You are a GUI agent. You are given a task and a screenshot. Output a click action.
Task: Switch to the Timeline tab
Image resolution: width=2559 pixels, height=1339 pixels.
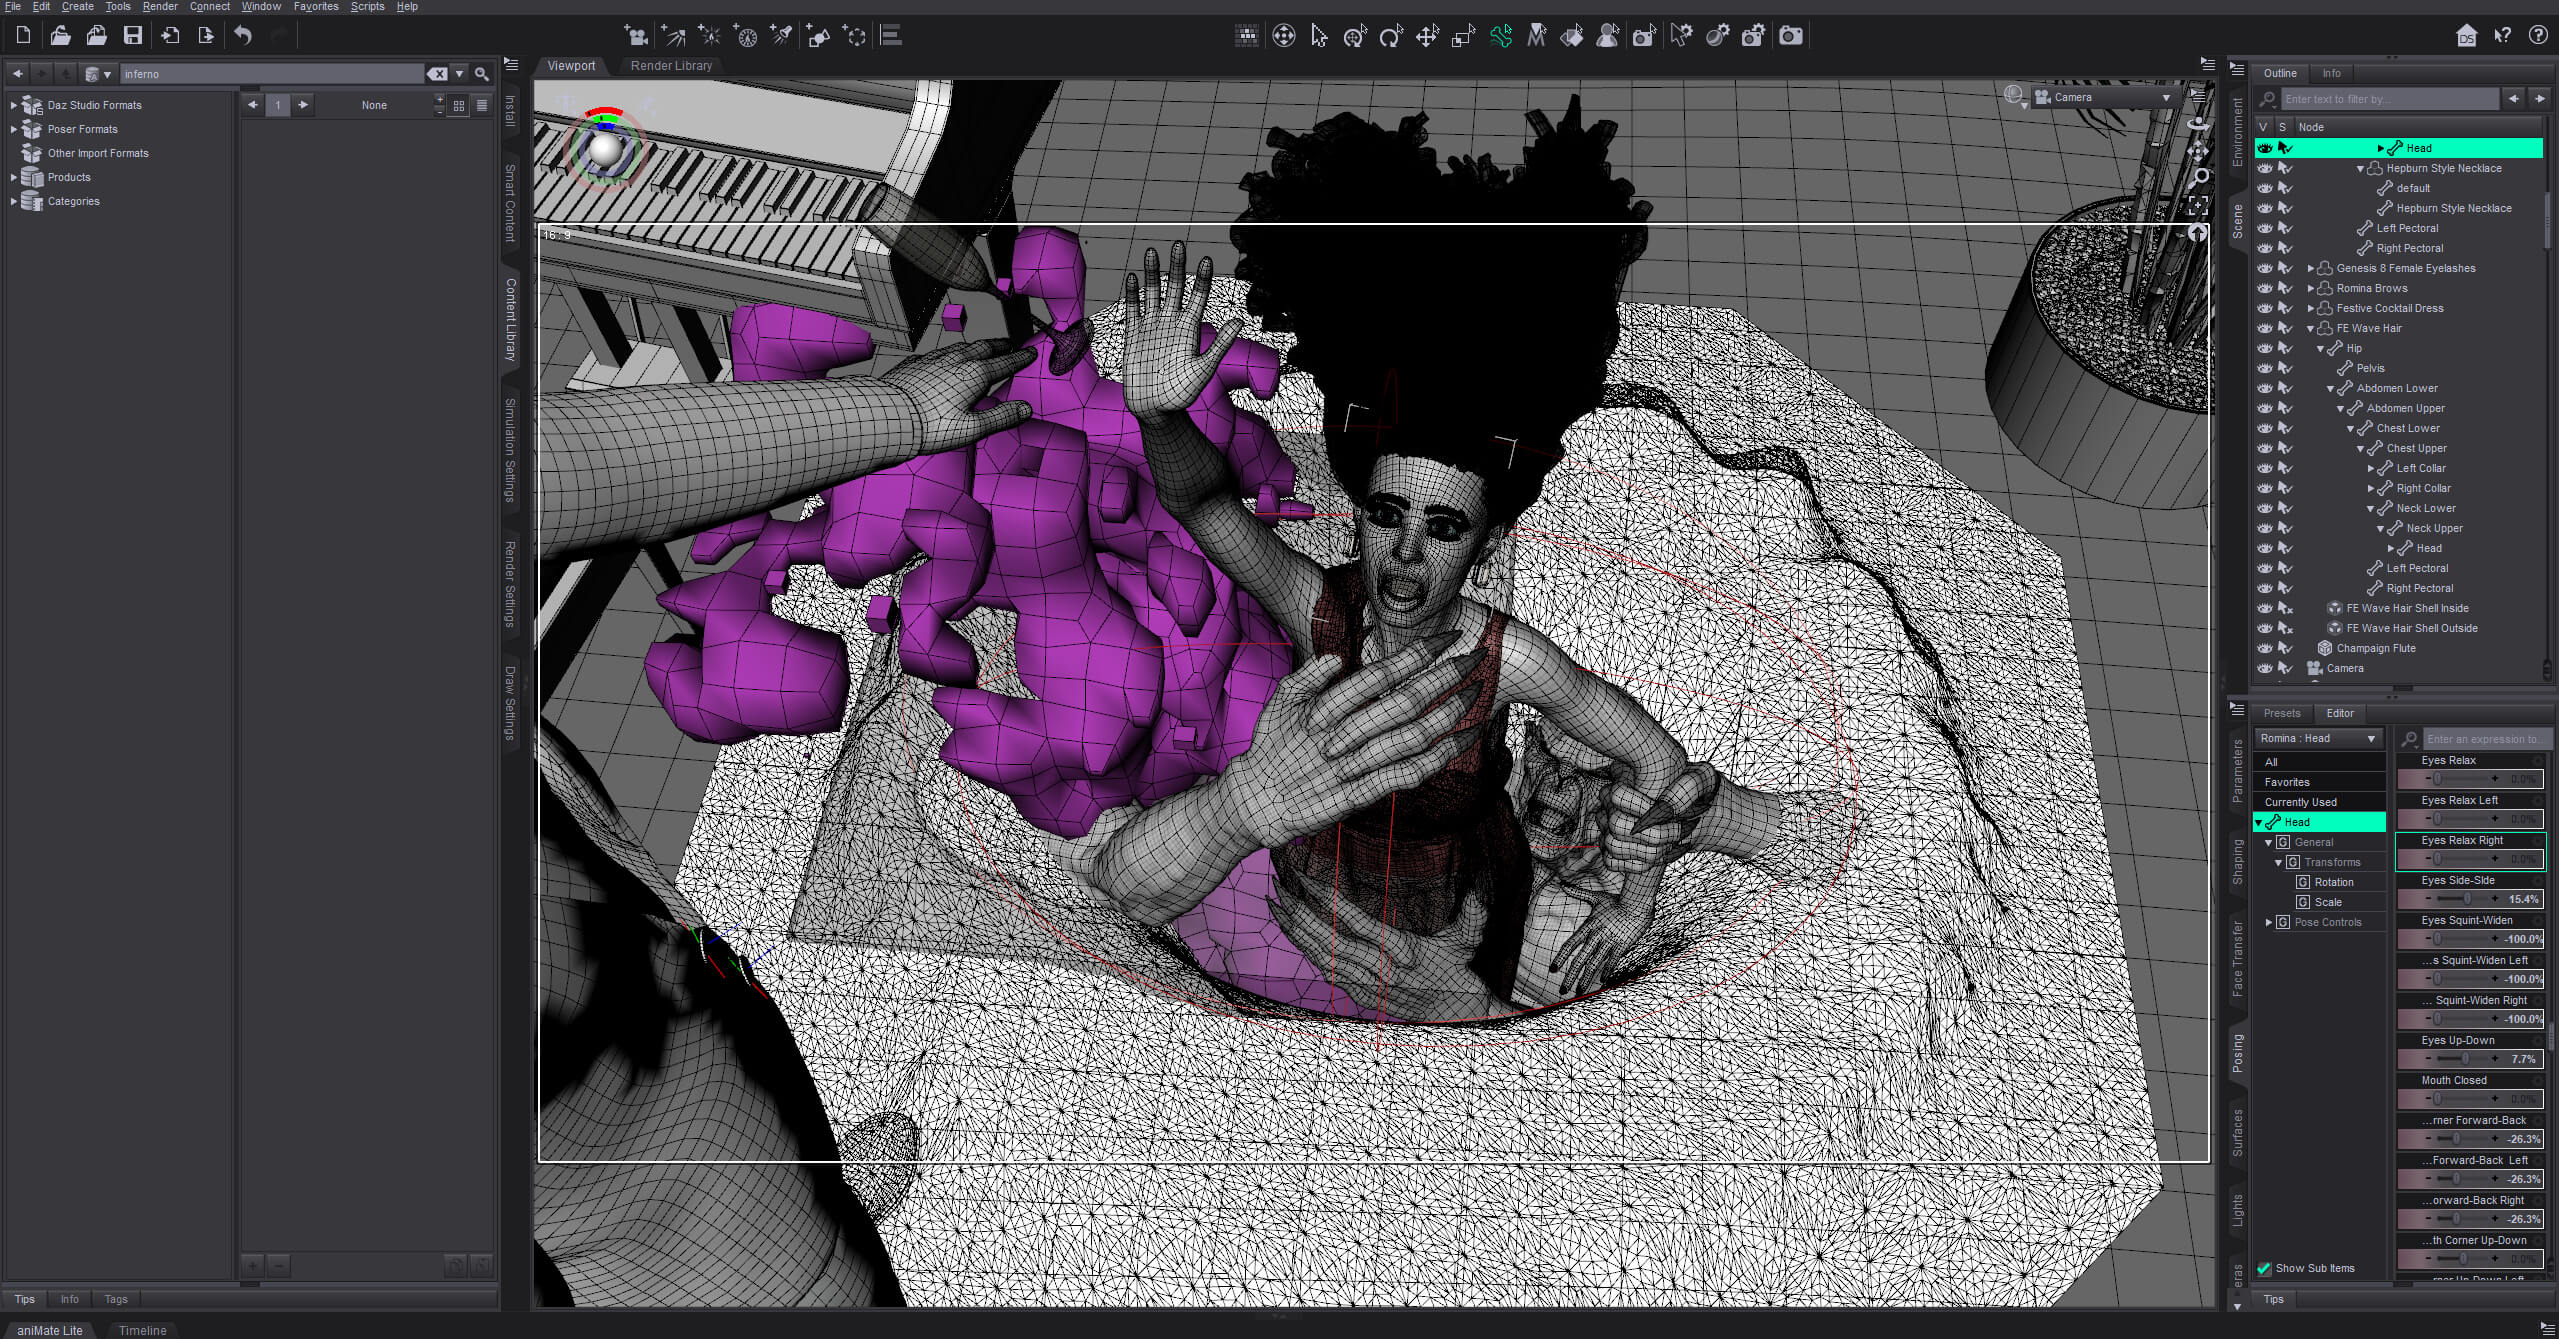(x=142, y=1330)
